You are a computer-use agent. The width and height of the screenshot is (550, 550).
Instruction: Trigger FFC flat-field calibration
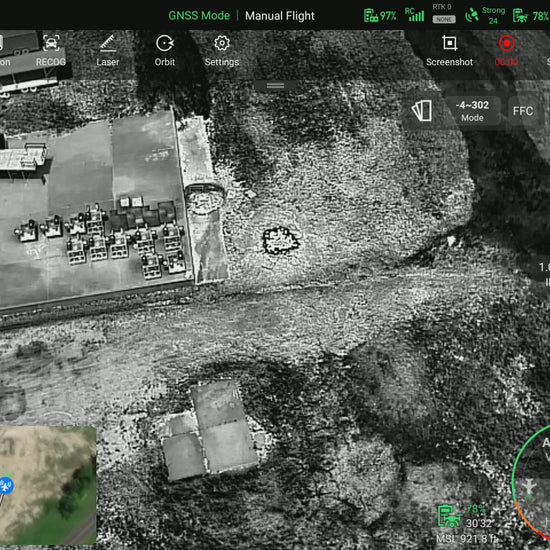click(x=523, y=111)
